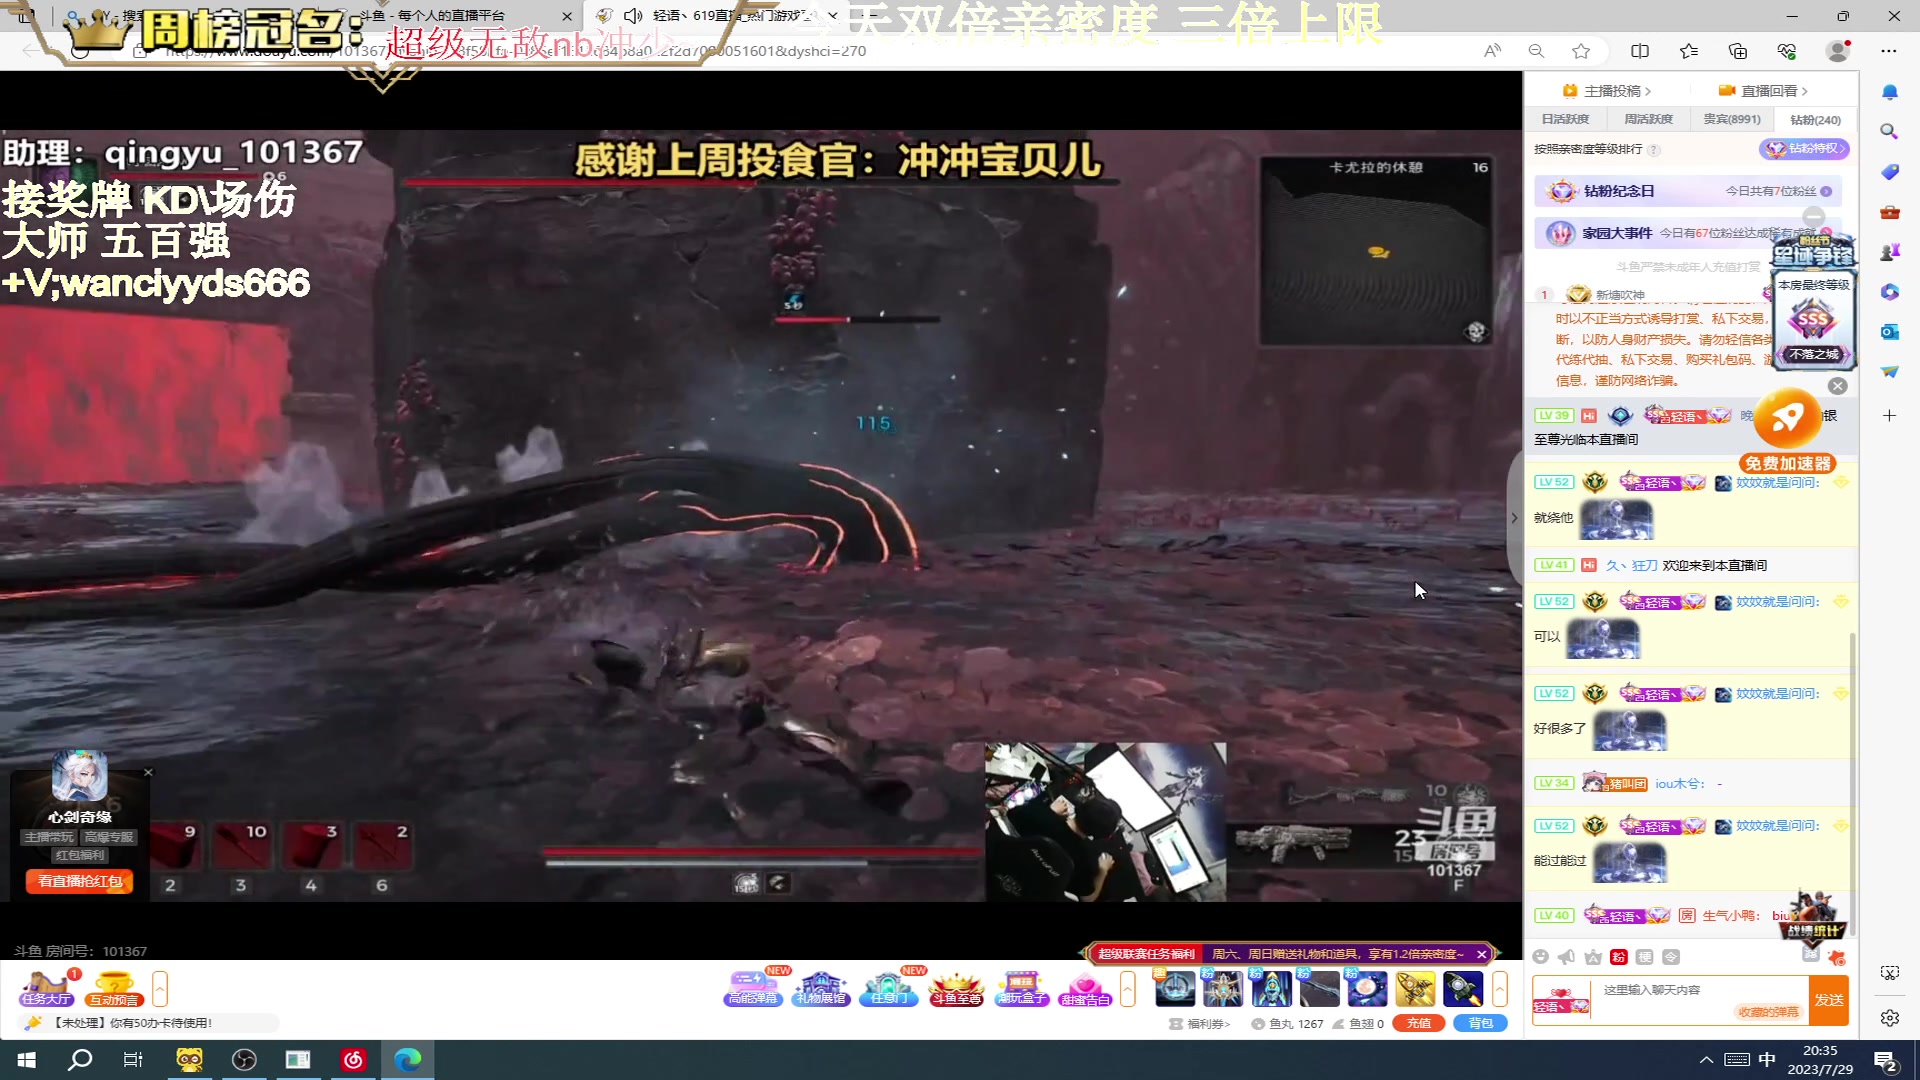Open Edge sidebar search icon

pos(1889,132)
